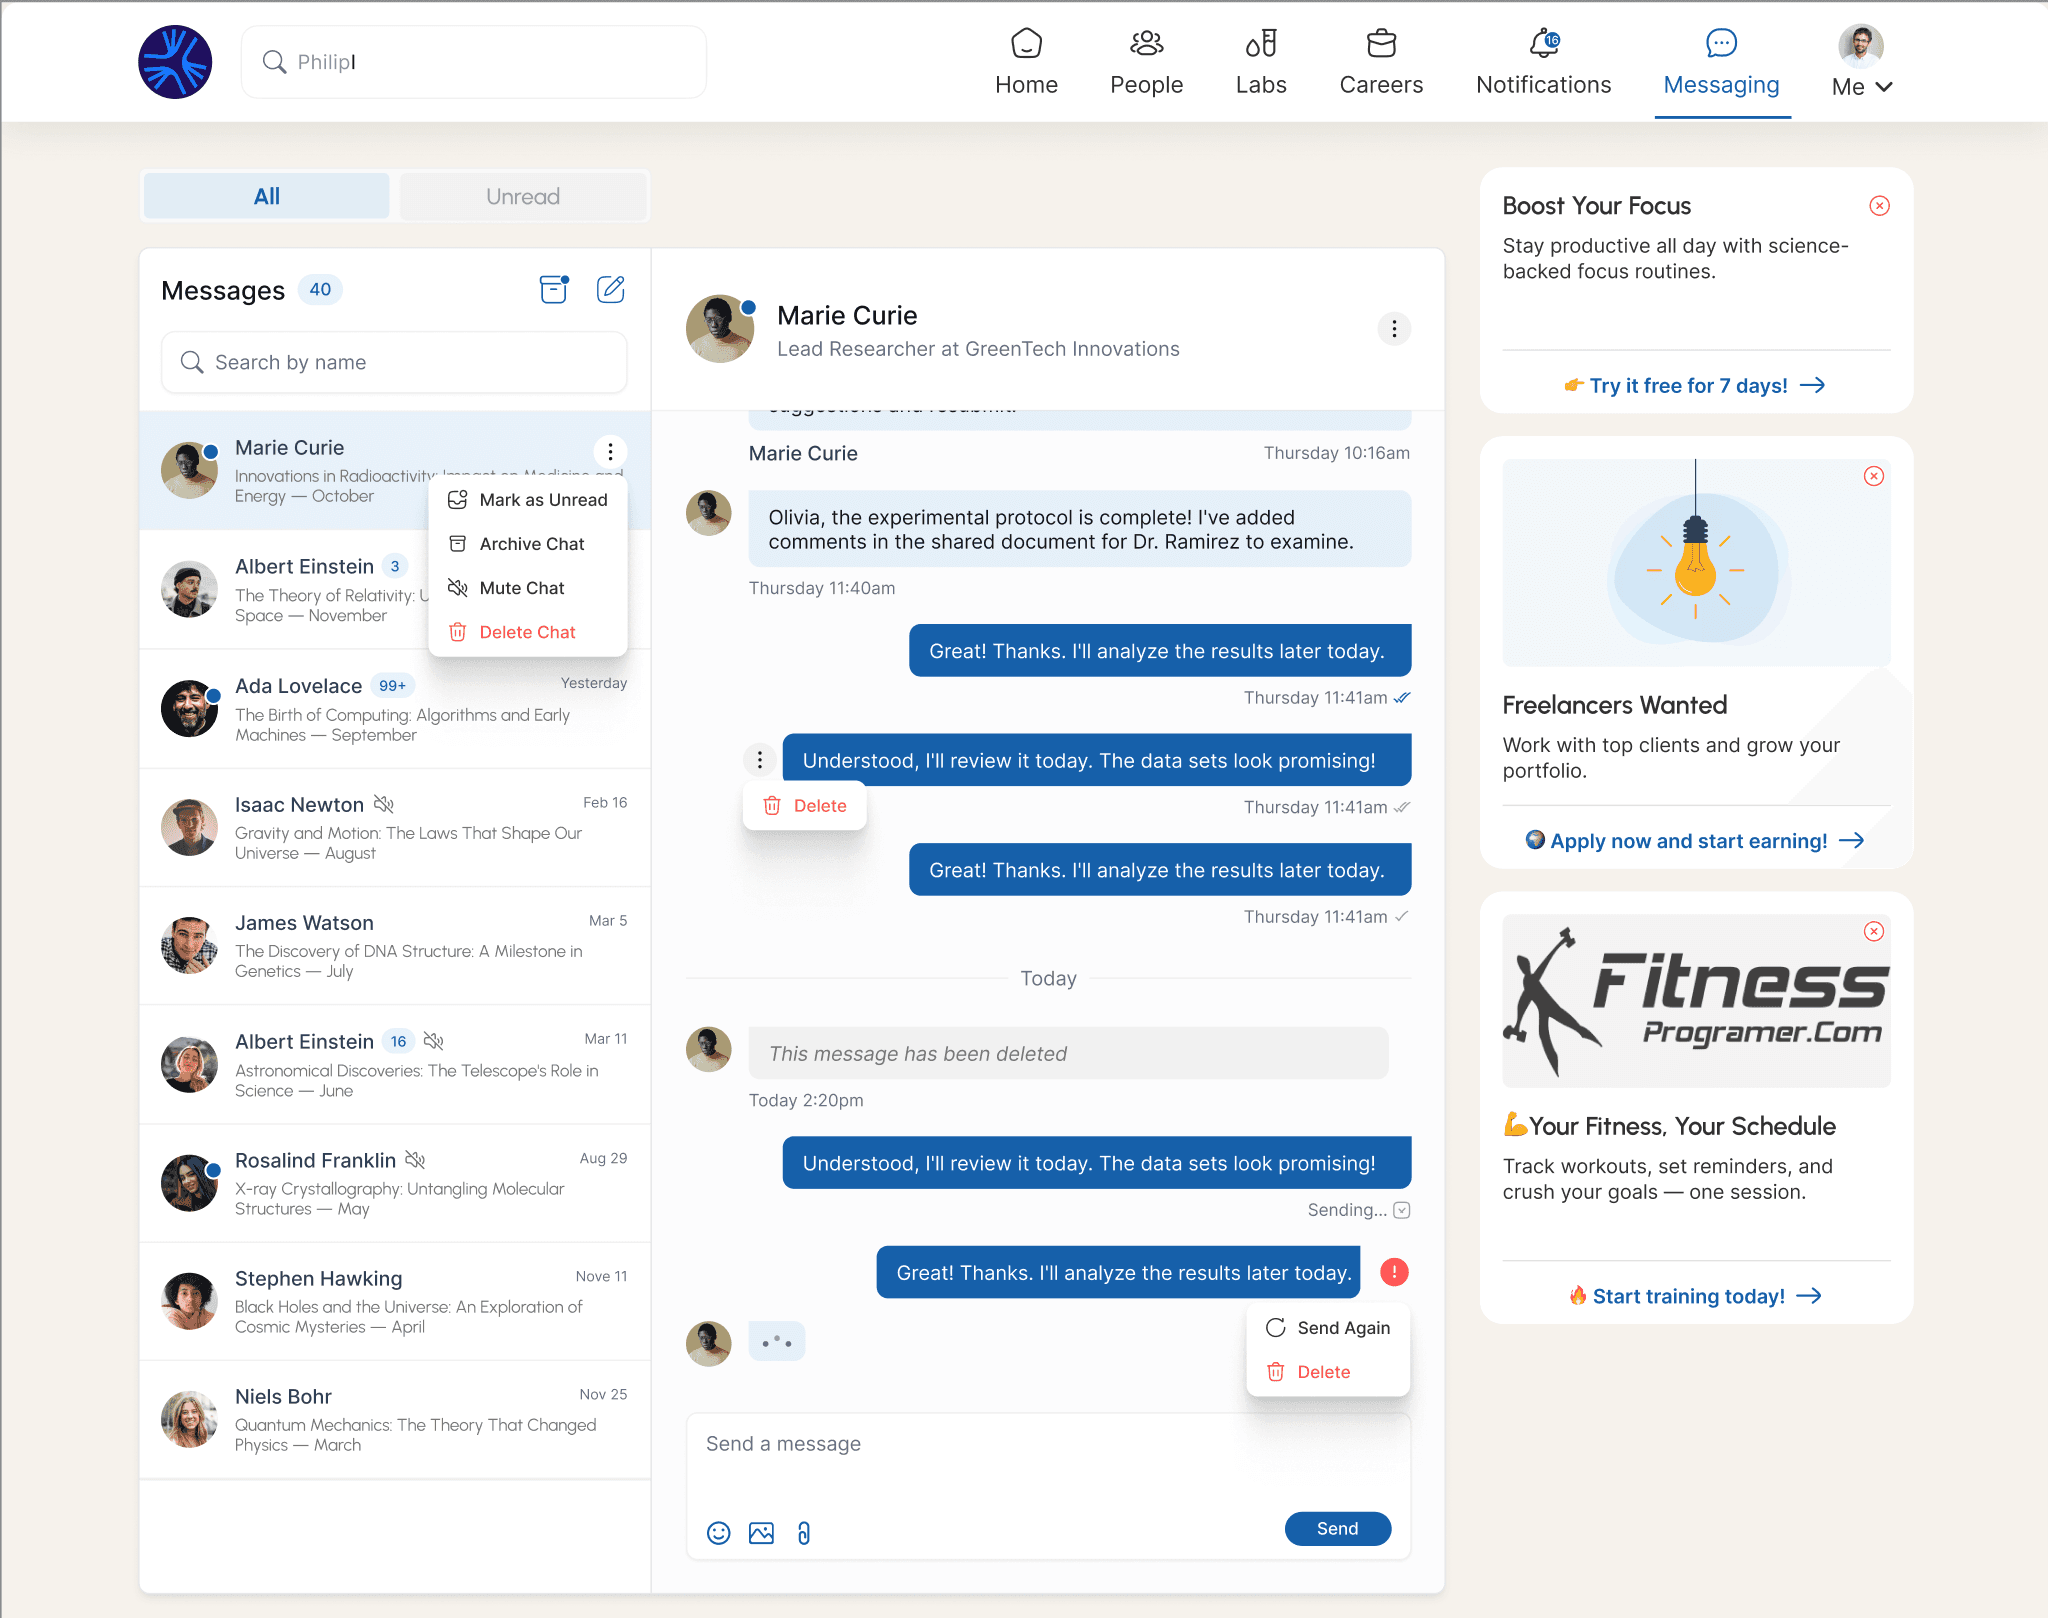Click the site logo in the header
Image resolution: width=2048 pixels, height=1618 pixels.
175,62
